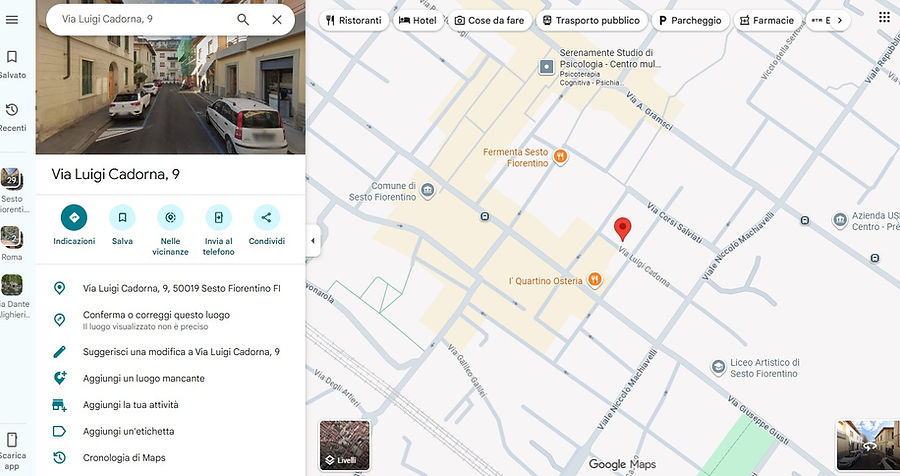
Task: Click Aggiungi un luogo mancante
Action: [x=170, y=378]
